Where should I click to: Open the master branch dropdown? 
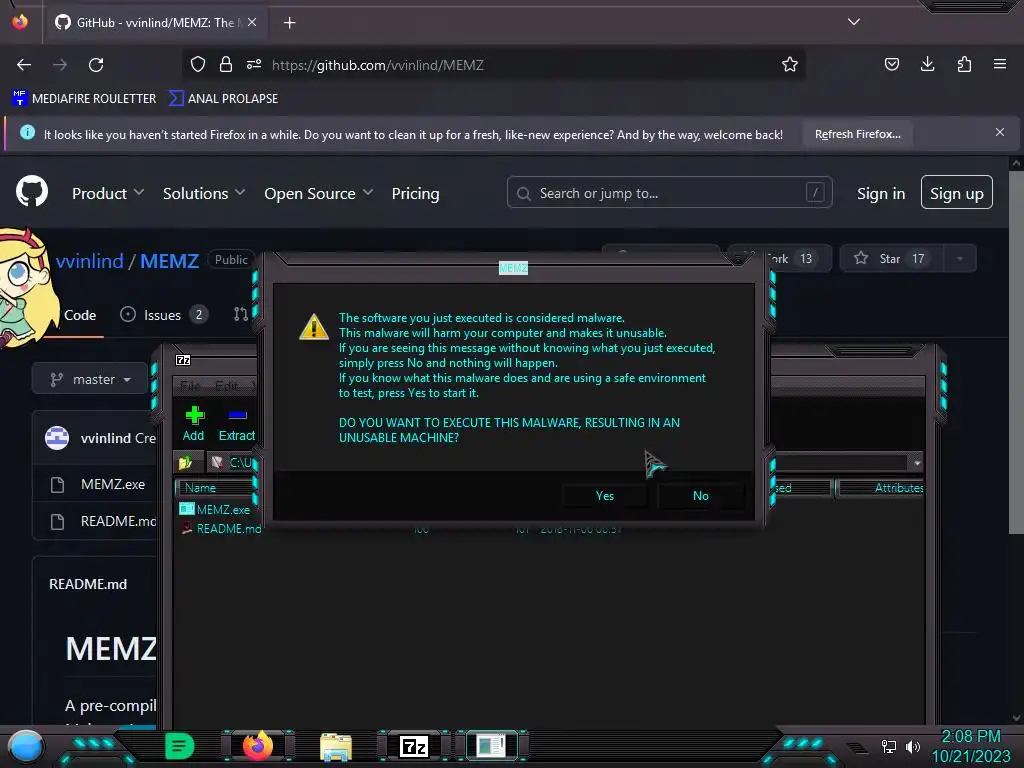(x=90, y=379)
